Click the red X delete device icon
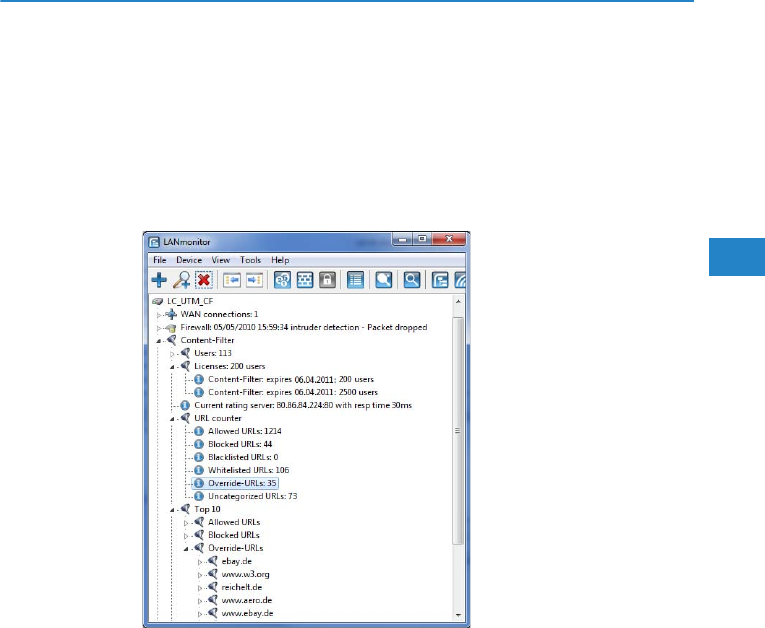Screen dimensions: 765x628 coord(204,280)
